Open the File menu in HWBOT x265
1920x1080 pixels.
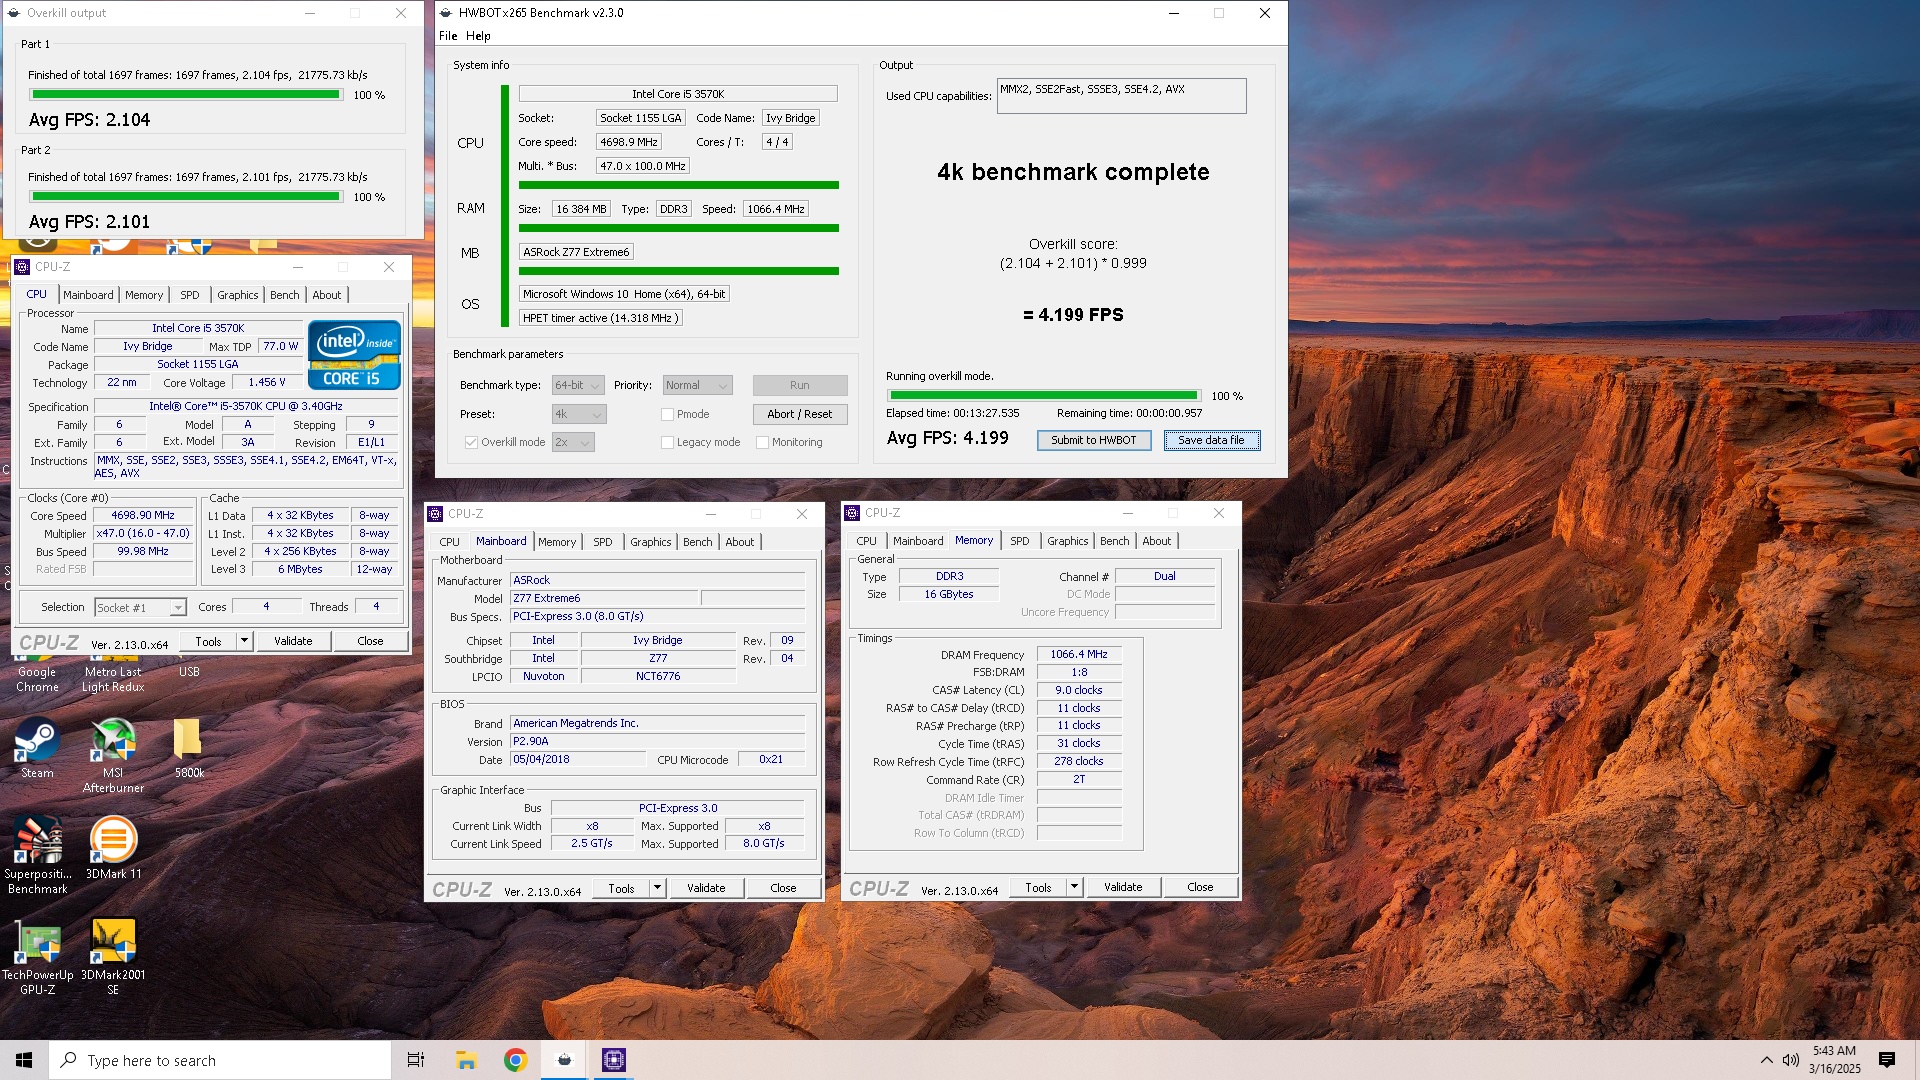448,36
